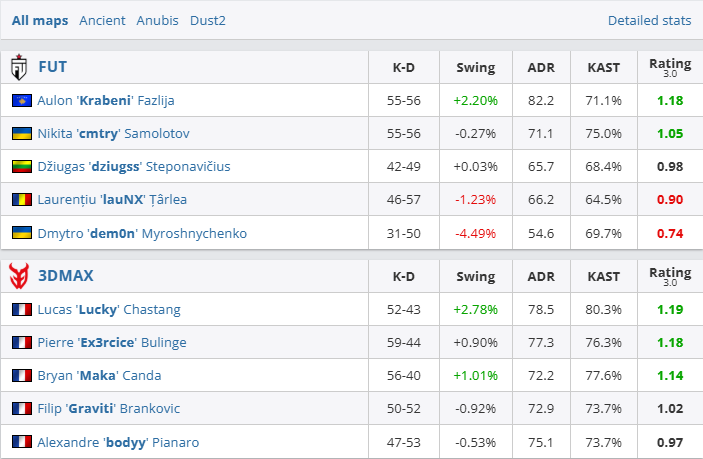703x459 pixels.
Task: Click the Rating 3.0 header for FUT
Action: (670, 68)
